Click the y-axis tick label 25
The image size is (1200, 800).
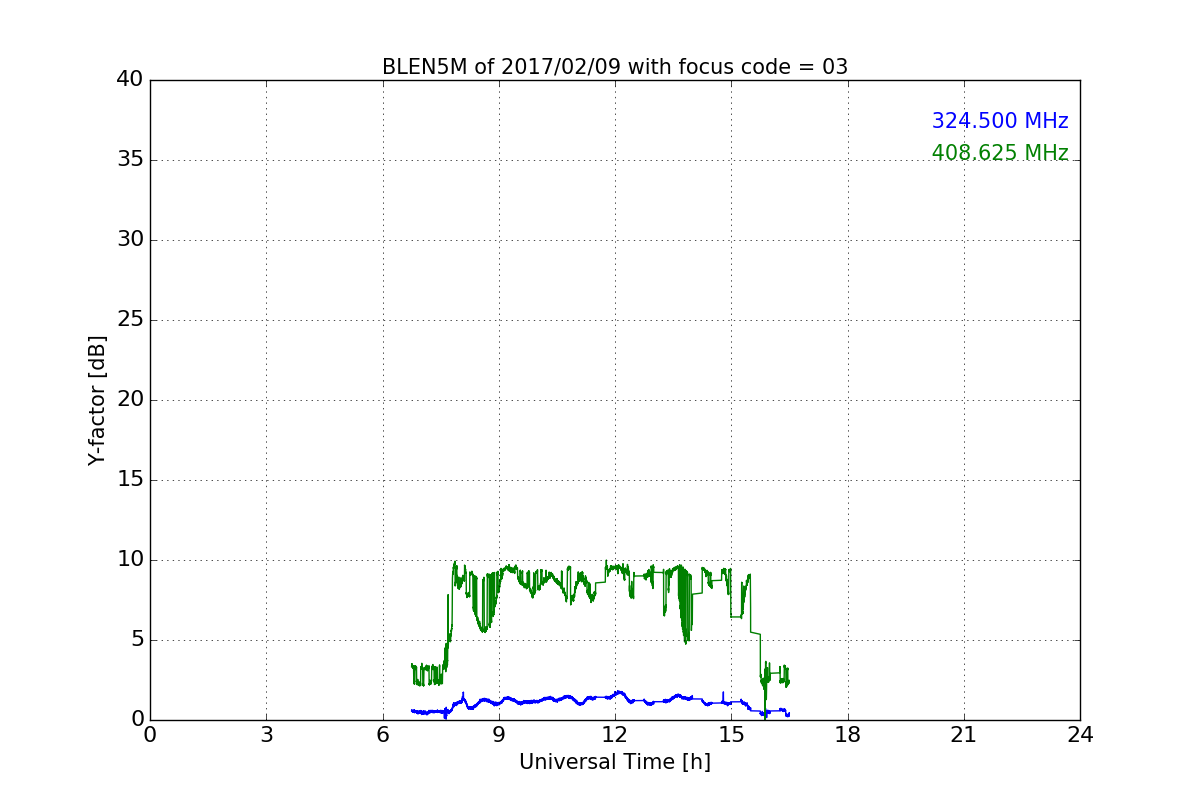130,320
